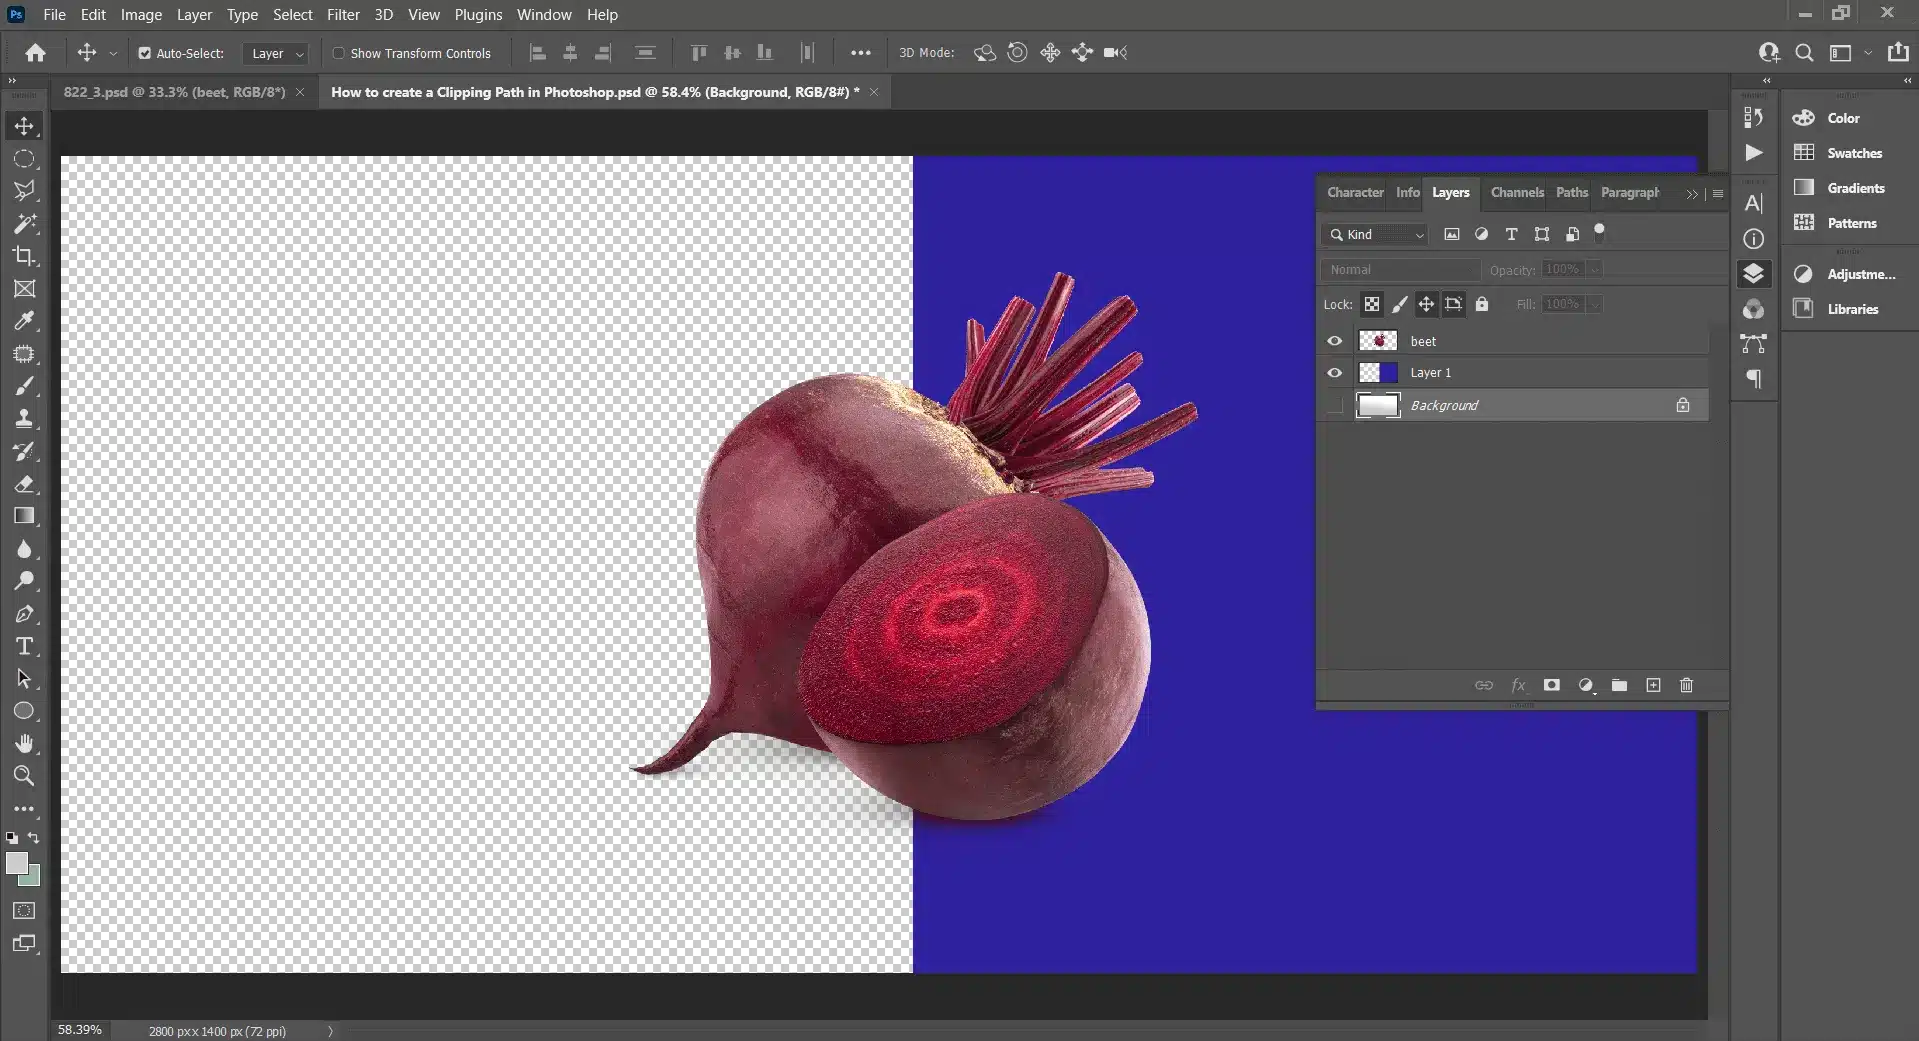Open the Image menu

pyautogui.click(x=141, y=15)
